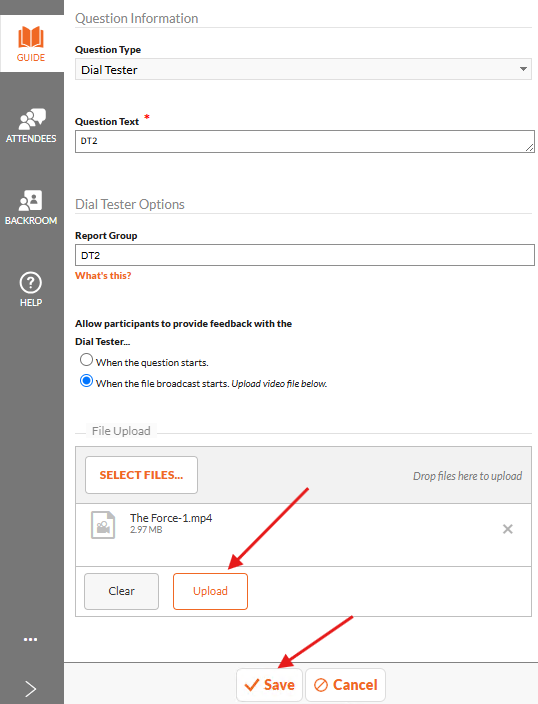Remove The Force-1.mp4 with the X icon
The image size is (538, 704).
507,529
